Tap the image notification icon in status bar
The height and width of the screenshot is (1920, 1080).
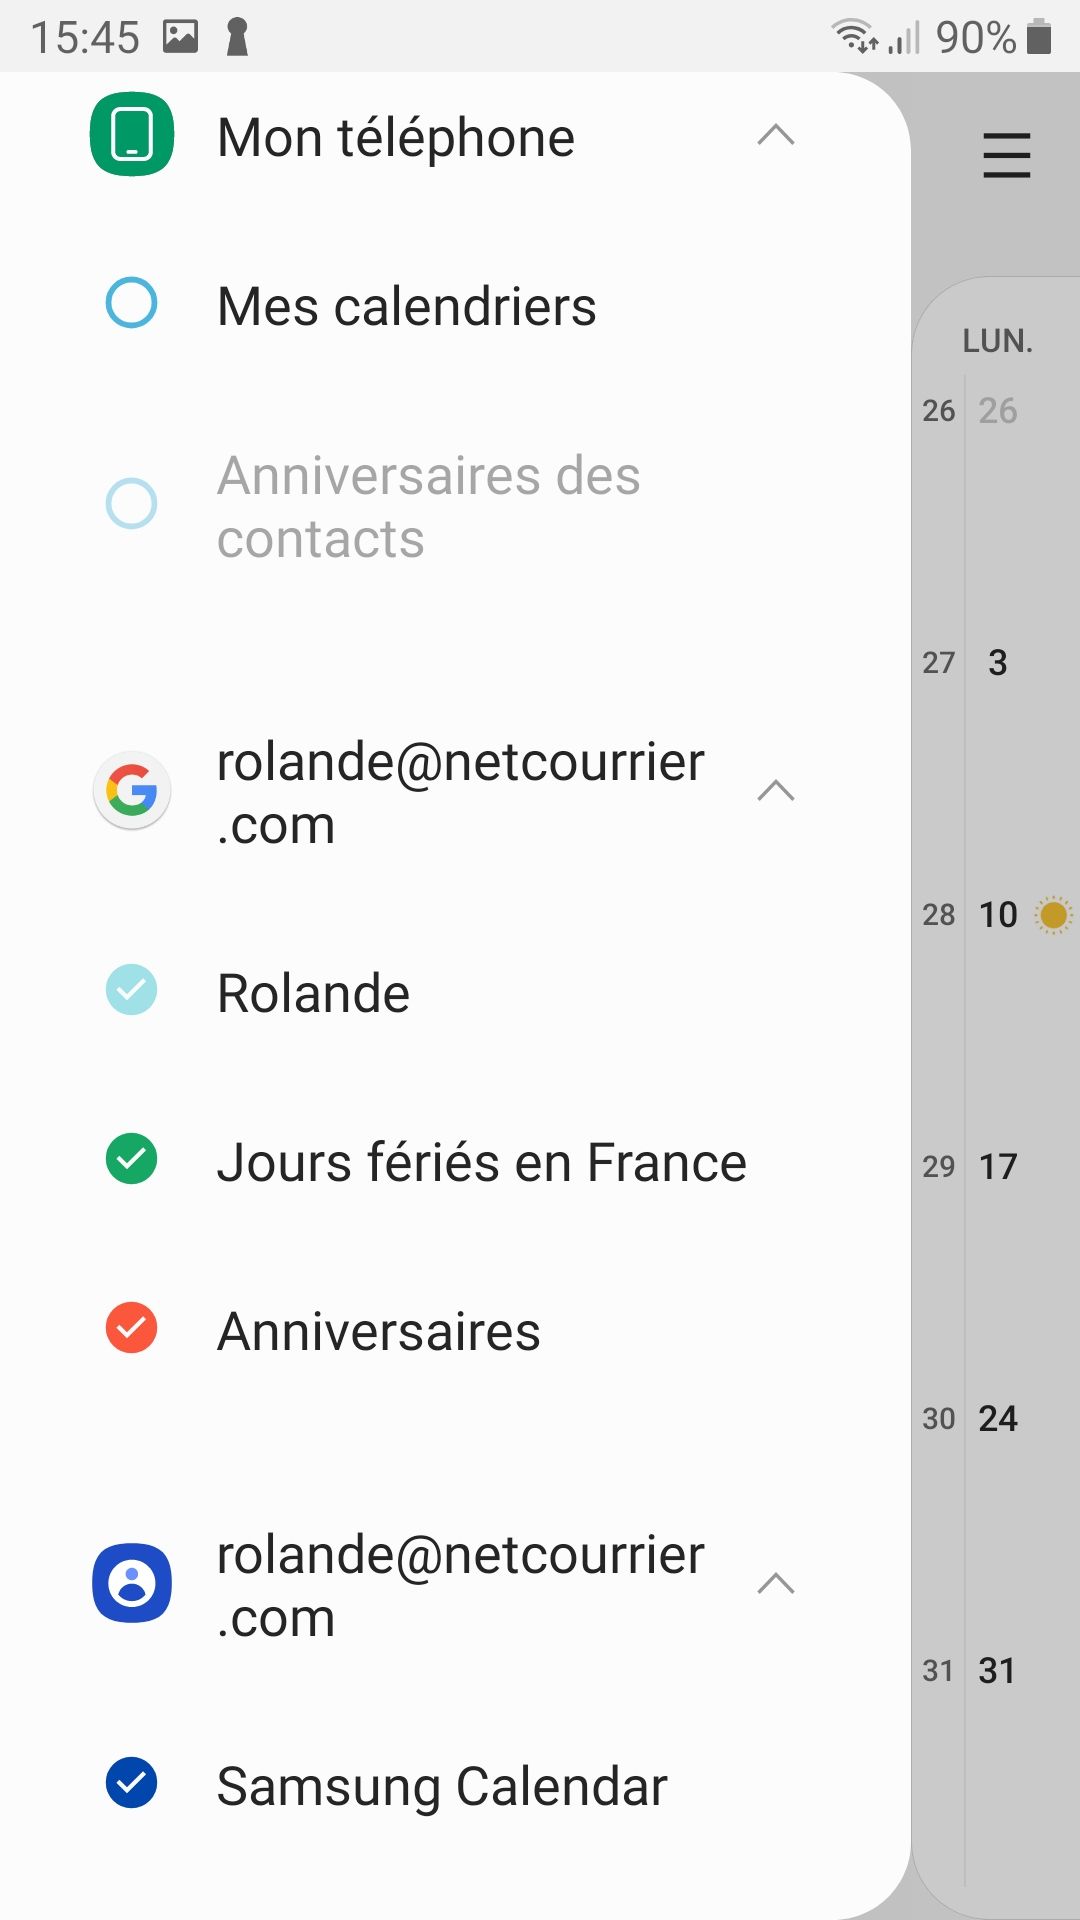coord(180,37)
